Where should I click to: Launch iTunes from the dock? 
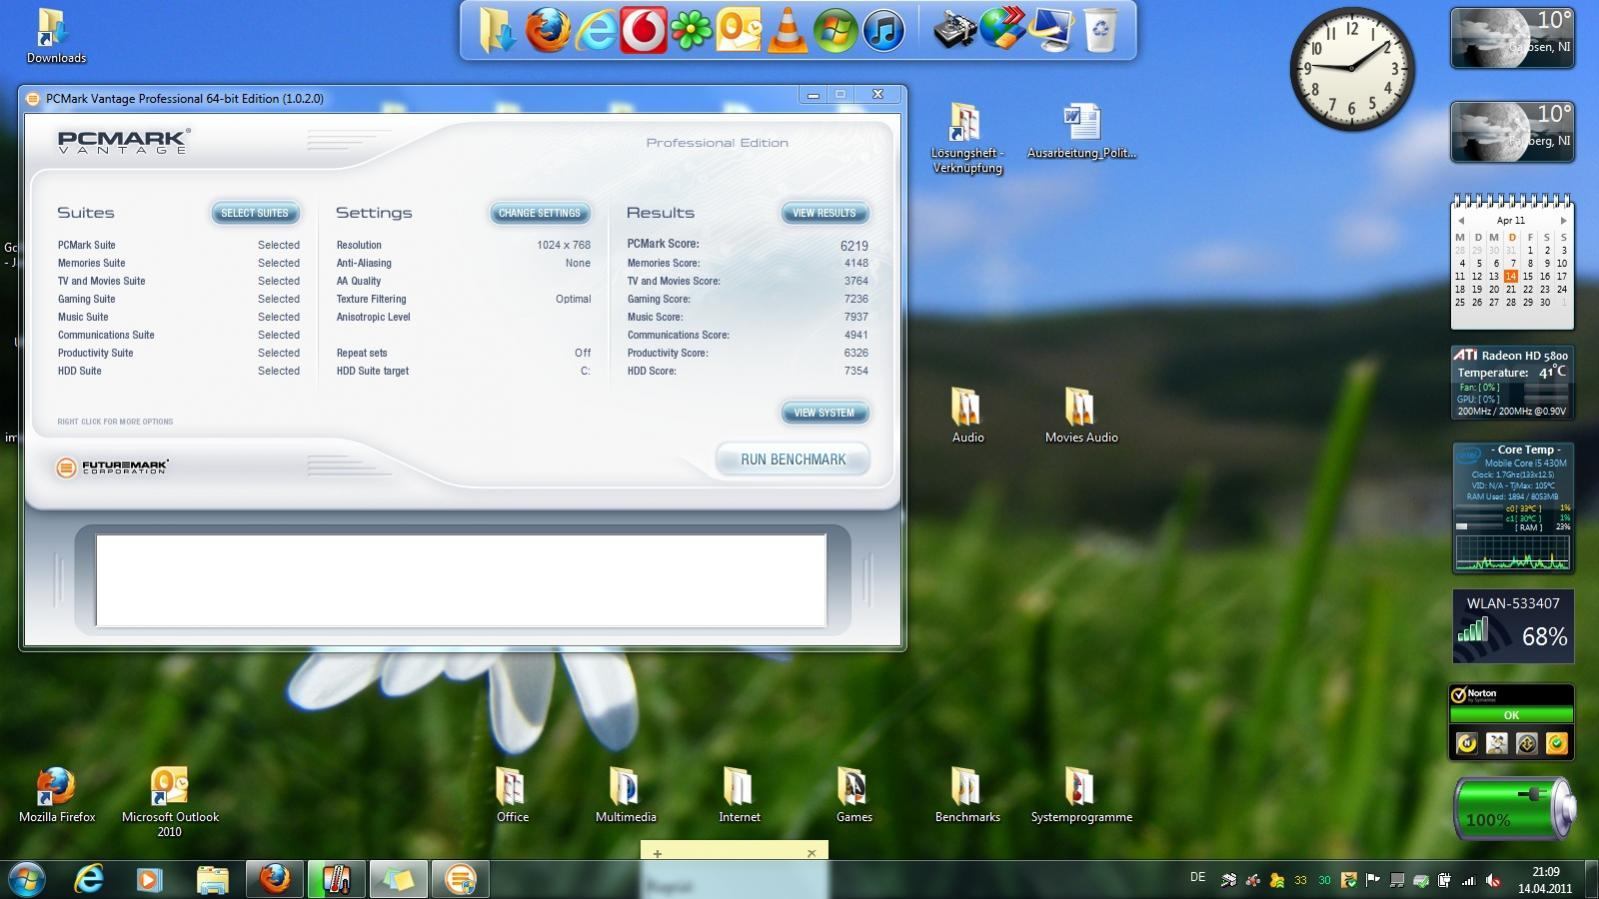pyautogui.click(x=883, y=31)
